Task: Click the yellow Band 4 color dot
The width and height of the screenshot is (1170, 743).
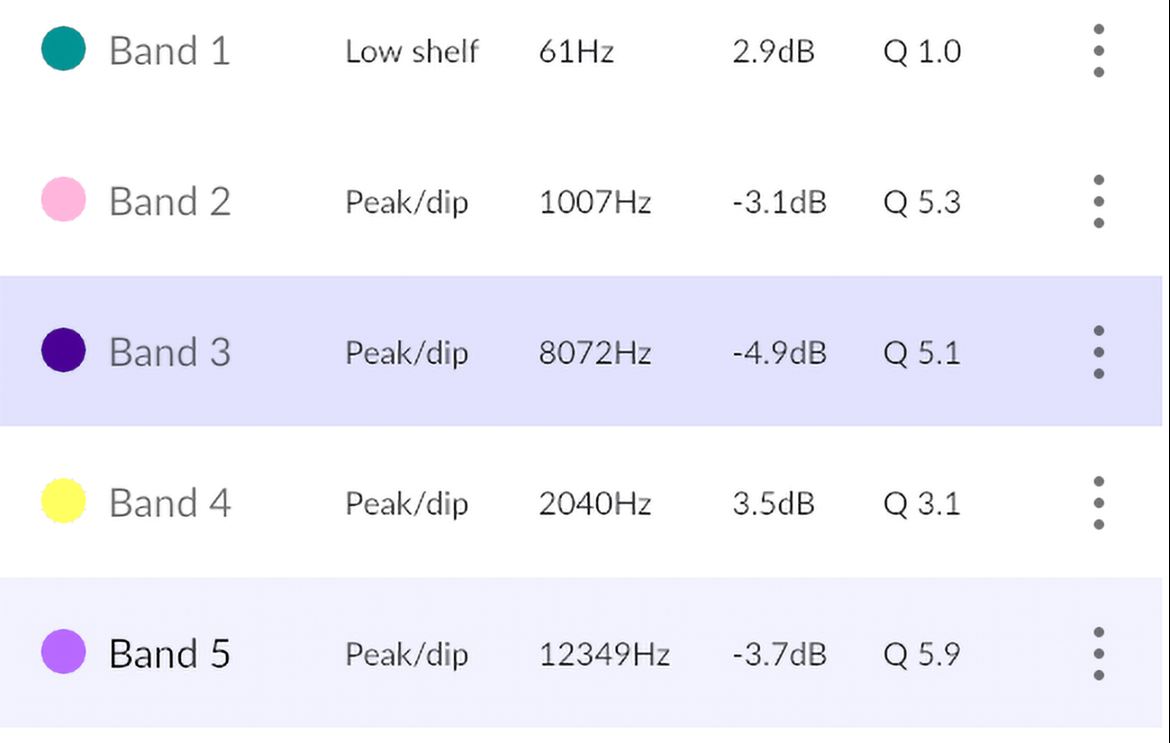Action: pyautogui.click(x=63, y=501)
